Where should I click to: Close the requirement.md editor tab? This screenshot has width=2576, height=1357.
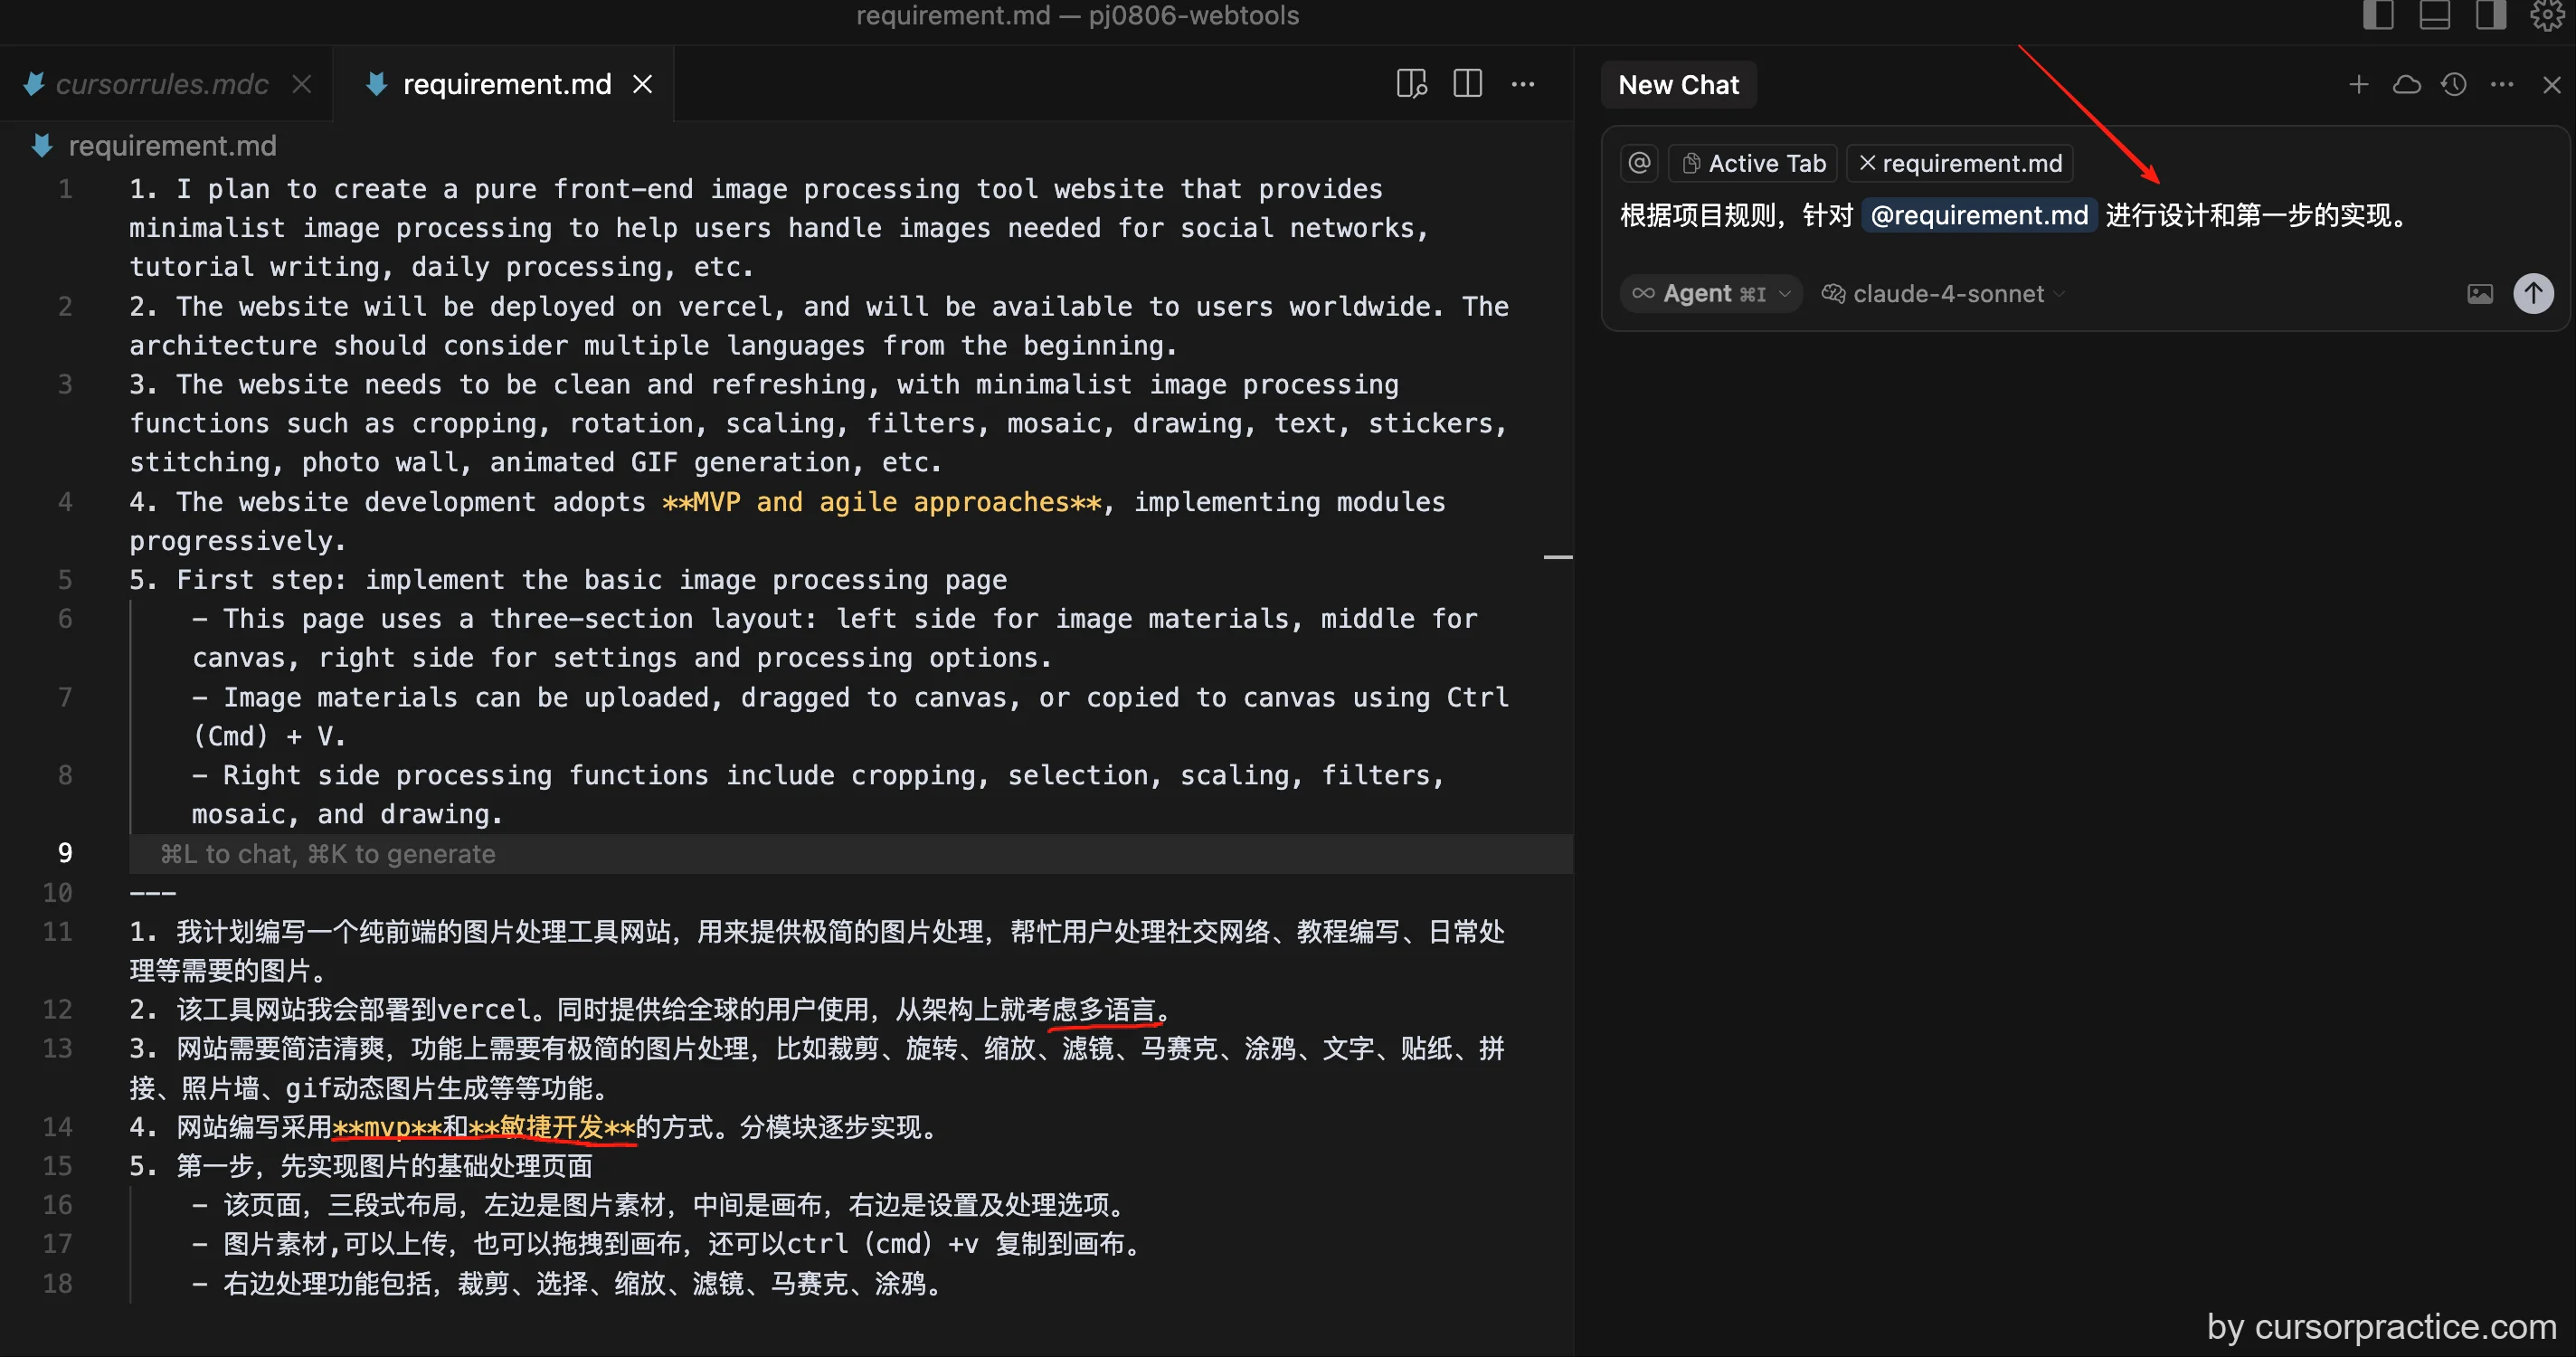[643, 84]
